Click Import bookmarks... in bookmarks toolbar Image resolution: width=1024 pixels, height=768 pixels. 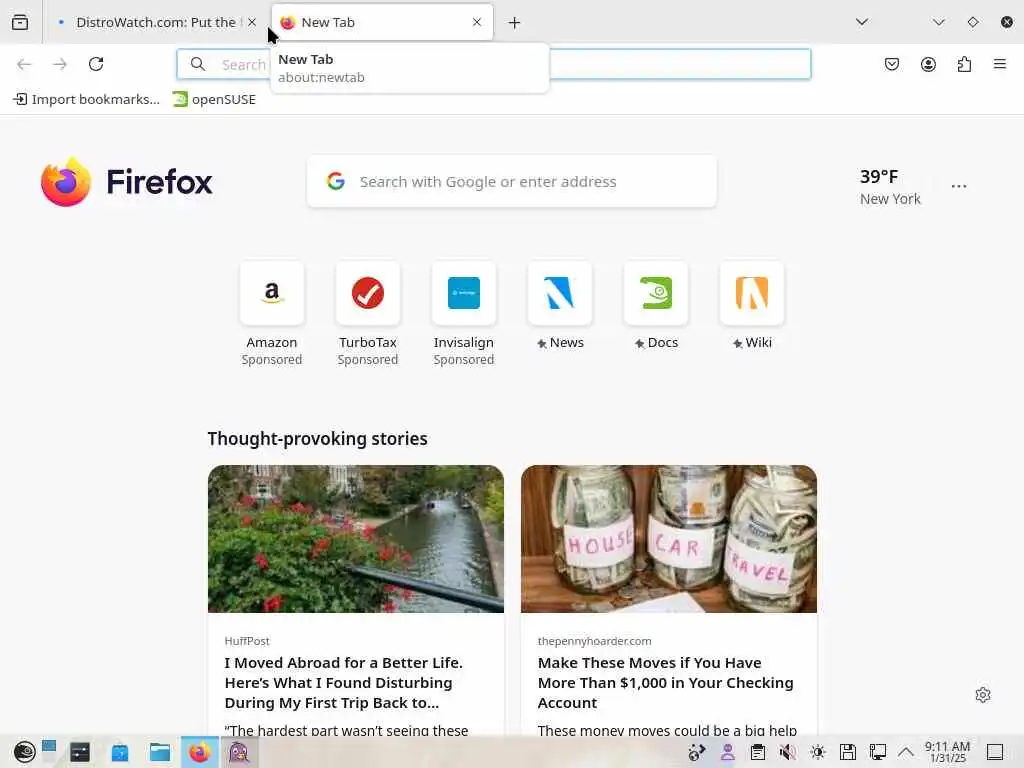(x=86, y=99)
